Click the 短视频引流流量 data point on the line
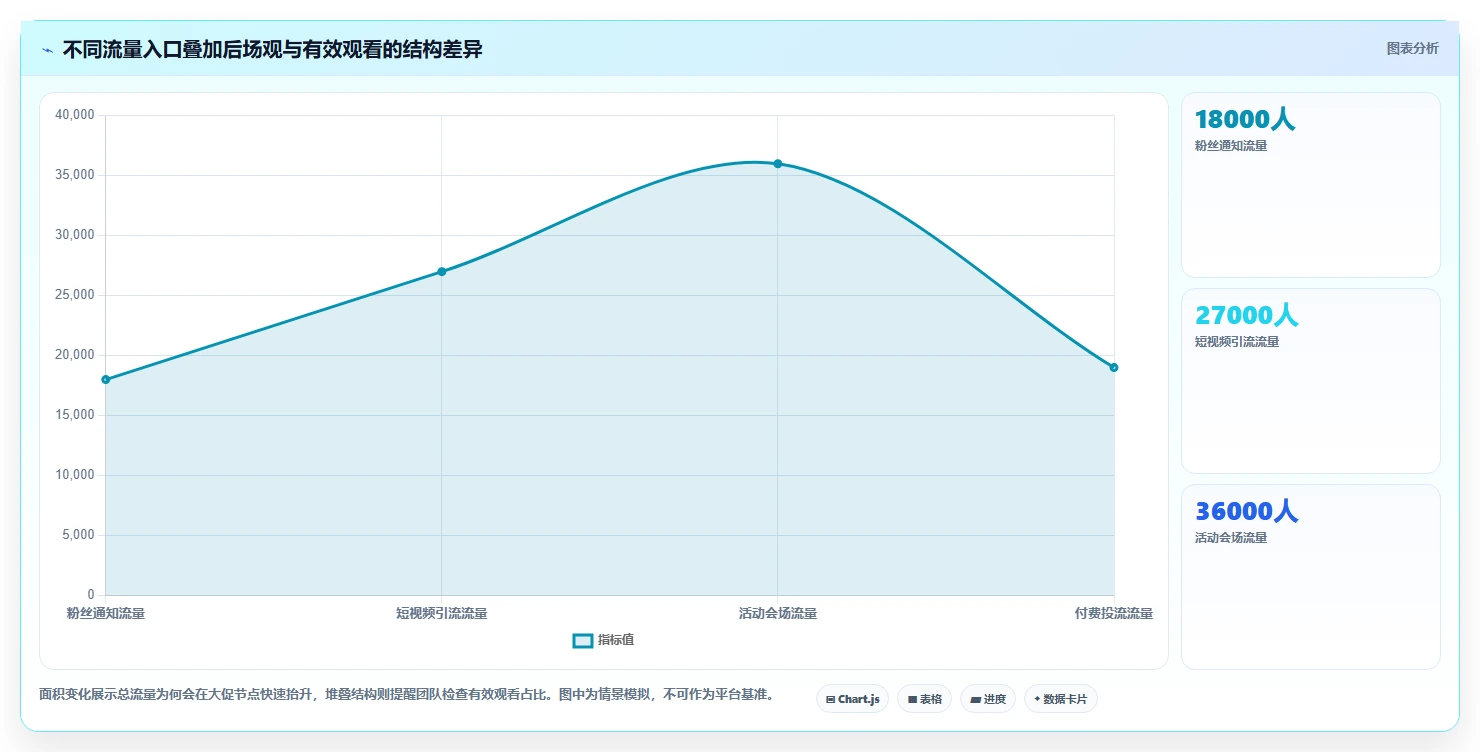The height and width of the screenshot is (752, 1480). pyautogui.click(x=442, y=271)
